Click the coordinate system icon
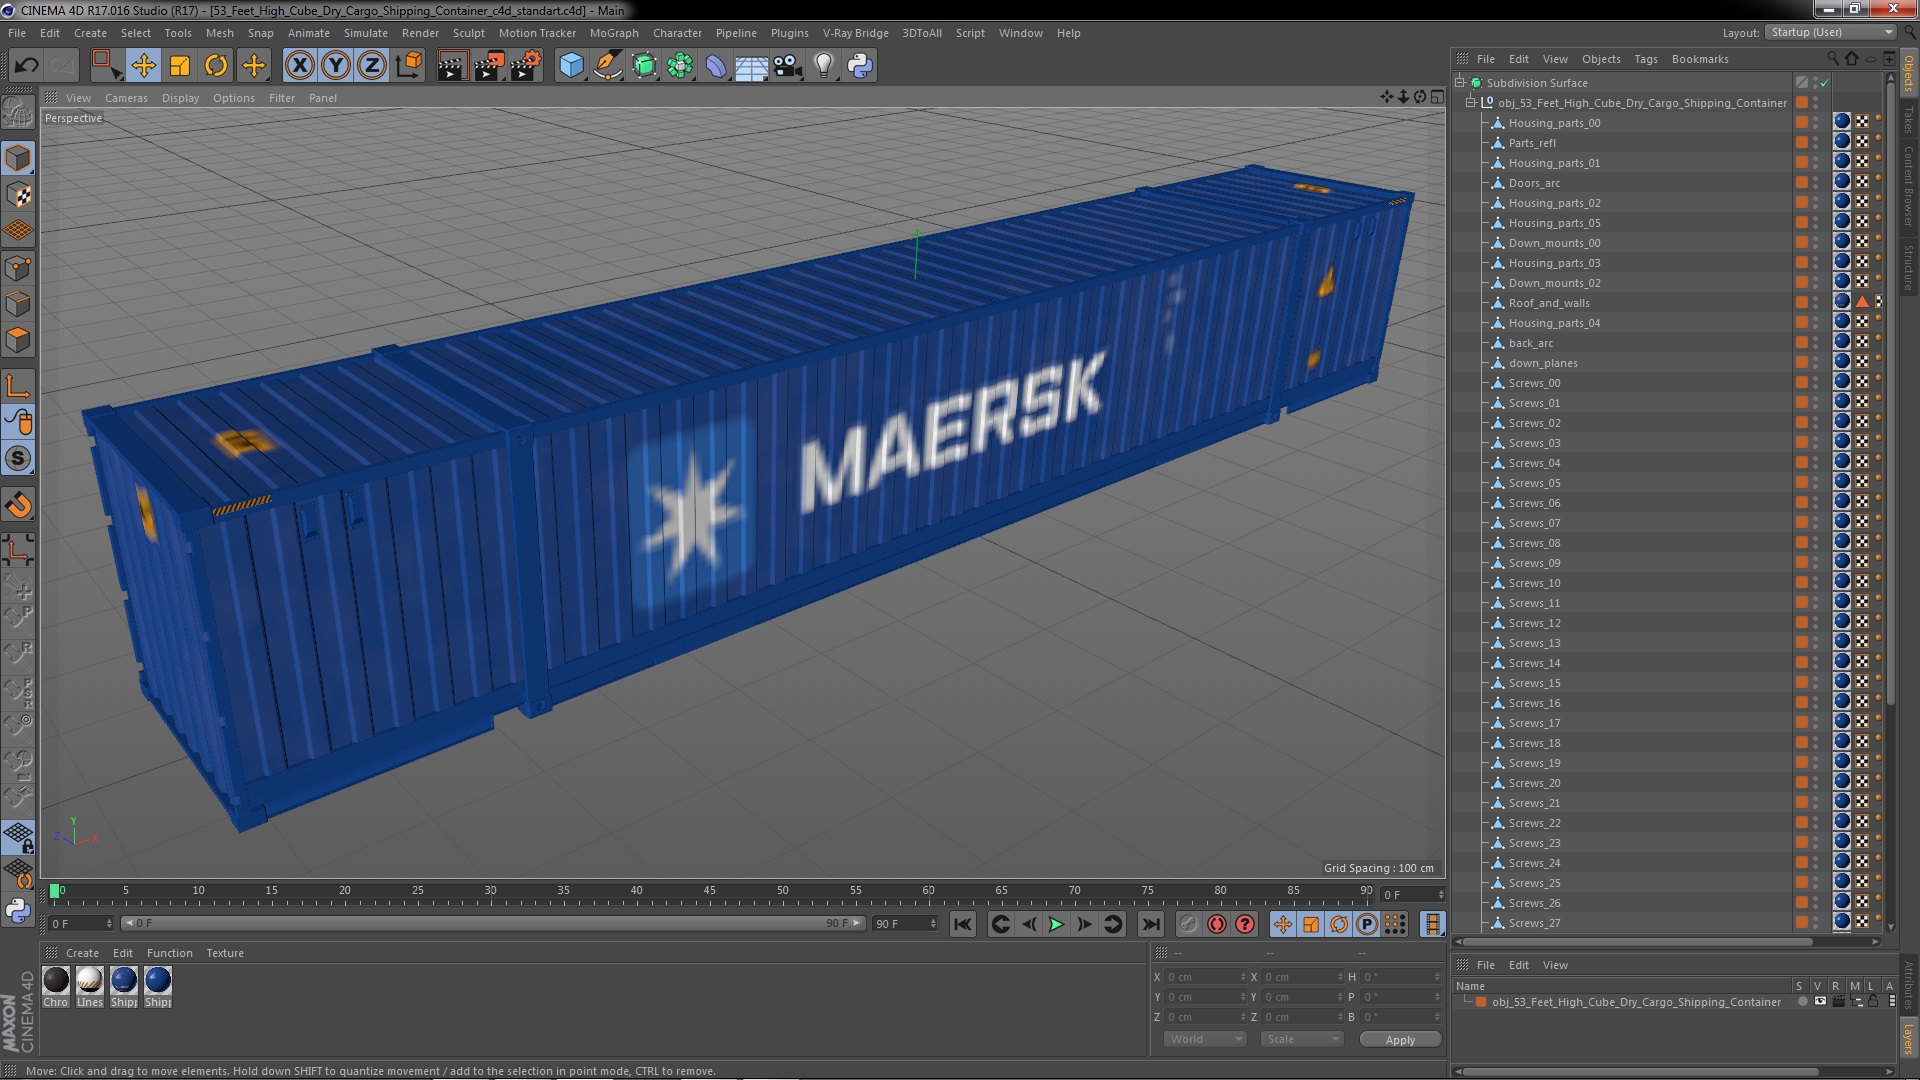Viewport: 1920px width, 1080px height. click(x=409, y=66)
